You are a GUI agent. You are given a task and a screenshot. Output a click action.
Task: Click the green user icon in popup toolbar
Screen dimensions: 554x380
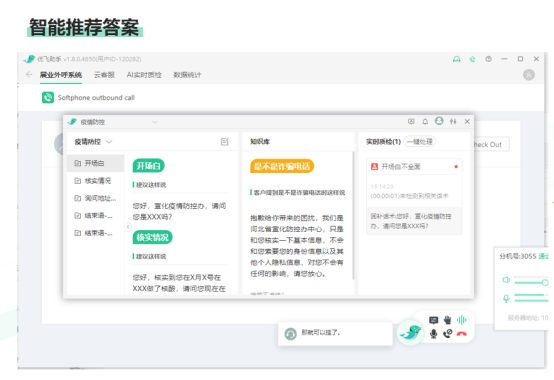click(x=439, y=121)
